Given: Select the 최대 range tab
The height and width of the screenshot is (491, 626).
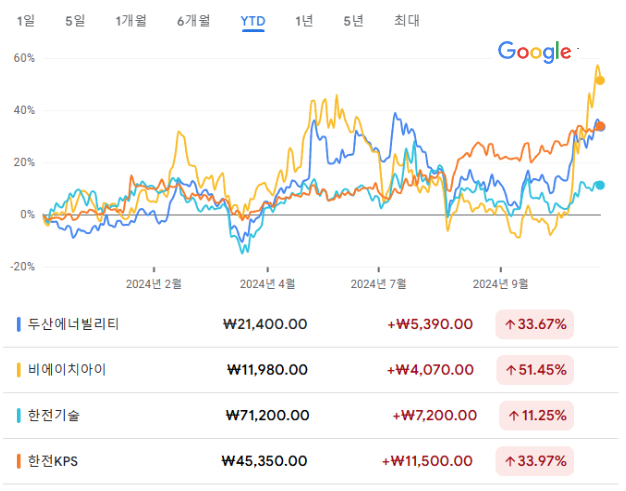Looking at the screenshot, I should 407,21.
